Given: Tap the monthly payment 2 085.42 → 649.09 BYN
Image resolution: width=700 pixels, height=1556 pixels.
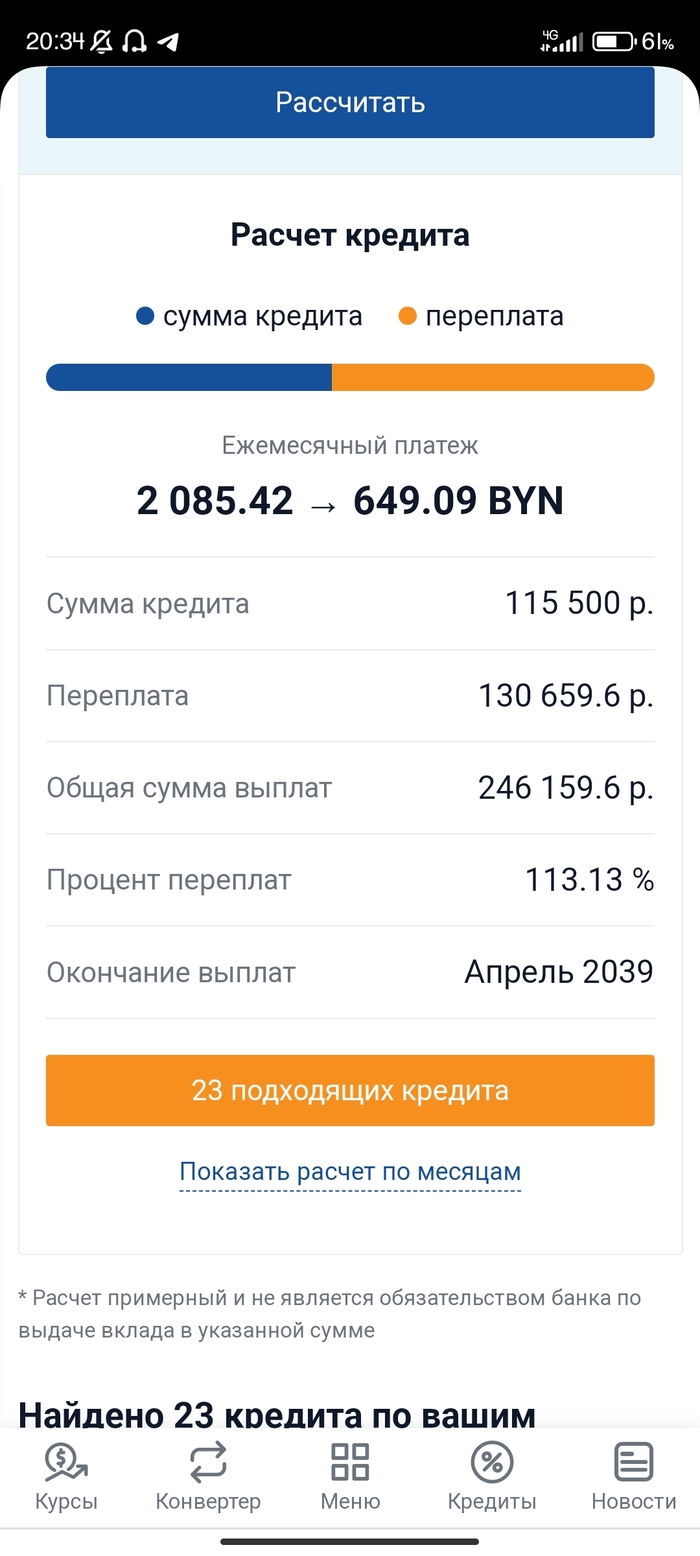Looking at the screenshot, I should point(350,500).
